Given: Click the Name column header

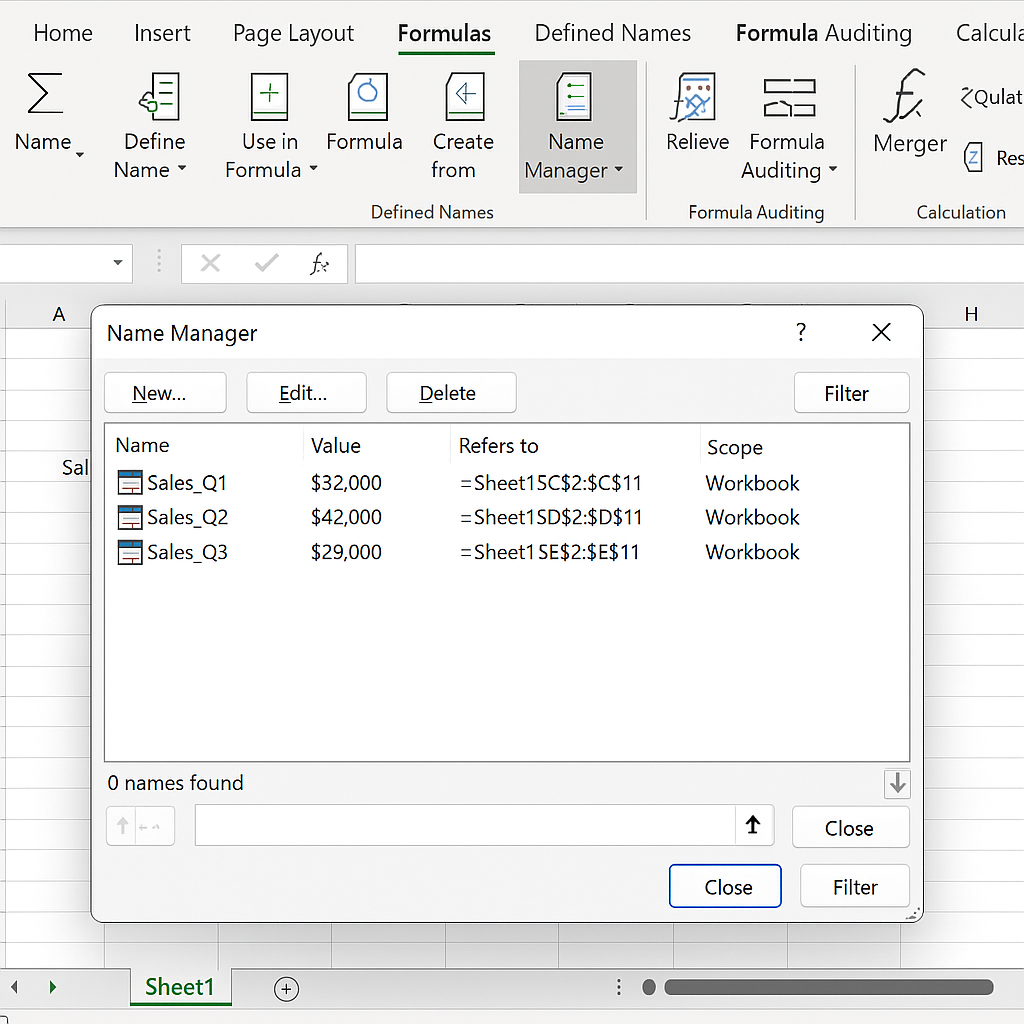Looking at the screenshot, I should (x=142, y=445).
